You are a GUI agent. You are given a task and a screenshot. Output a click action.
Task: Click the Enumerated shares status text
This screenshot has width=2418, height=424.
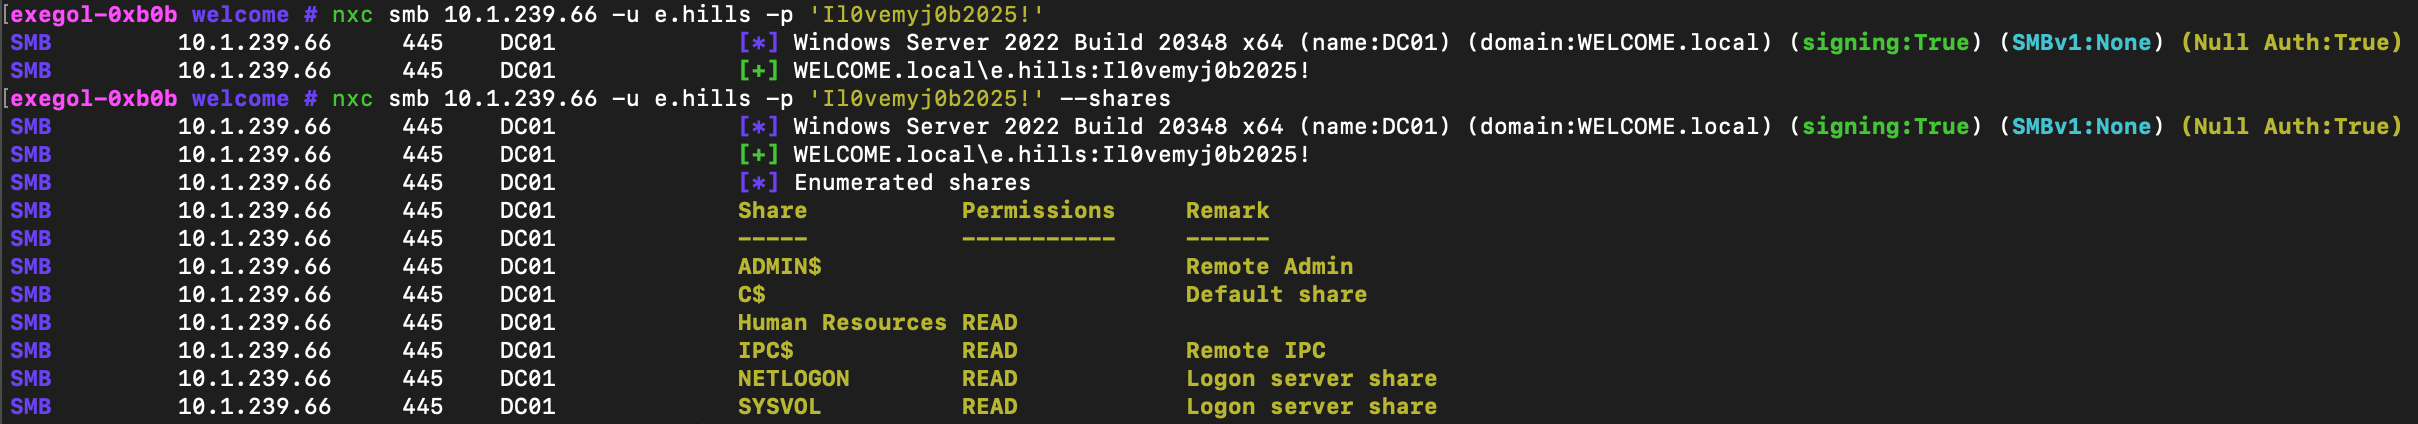tap(912, 183)
